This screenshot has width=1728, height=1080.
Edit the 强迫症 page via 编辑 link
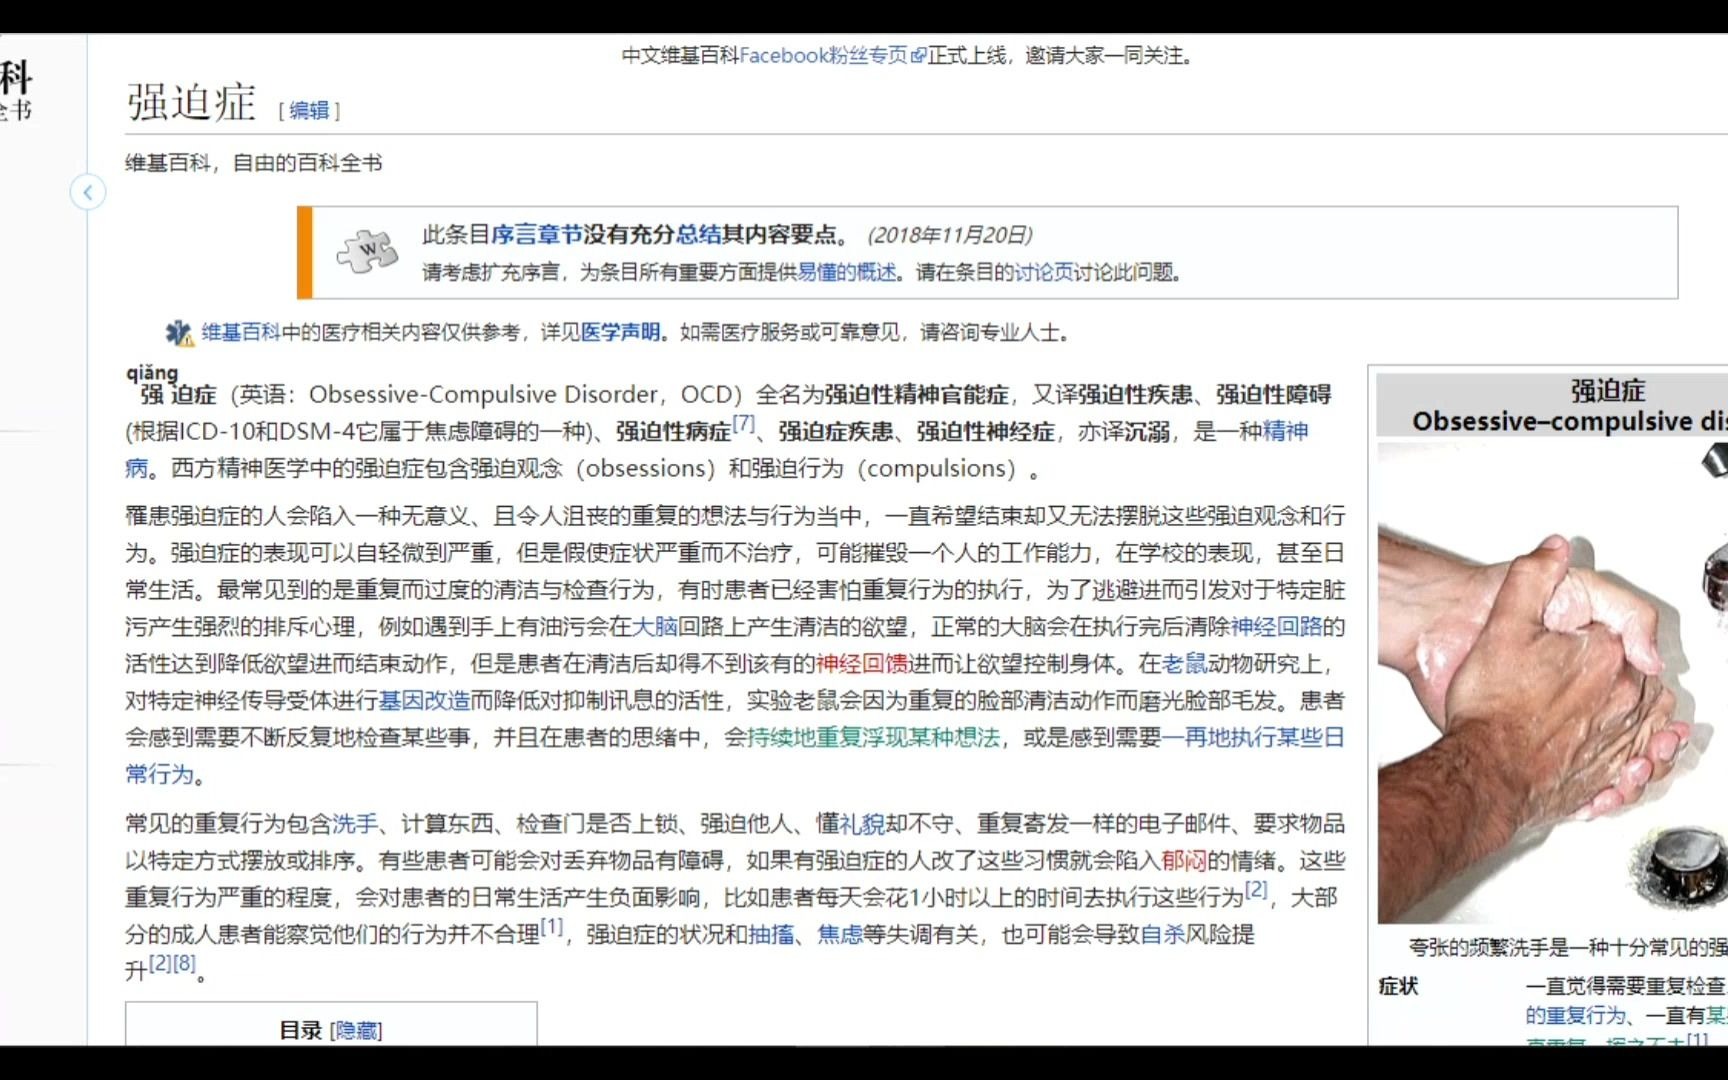point(309,110)
